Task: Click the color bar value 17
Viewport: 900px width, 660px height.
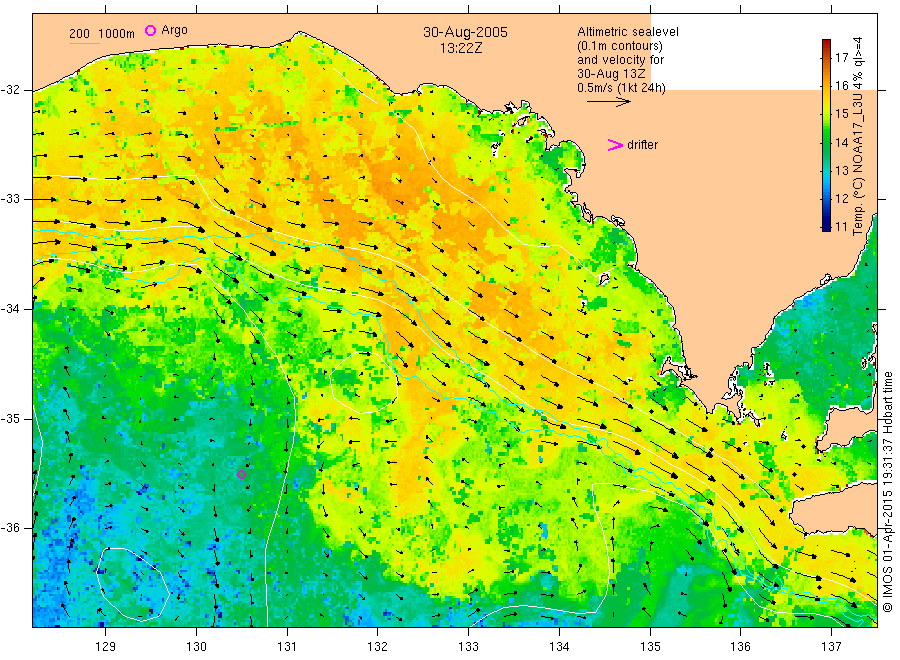Action: coord(841,57)
